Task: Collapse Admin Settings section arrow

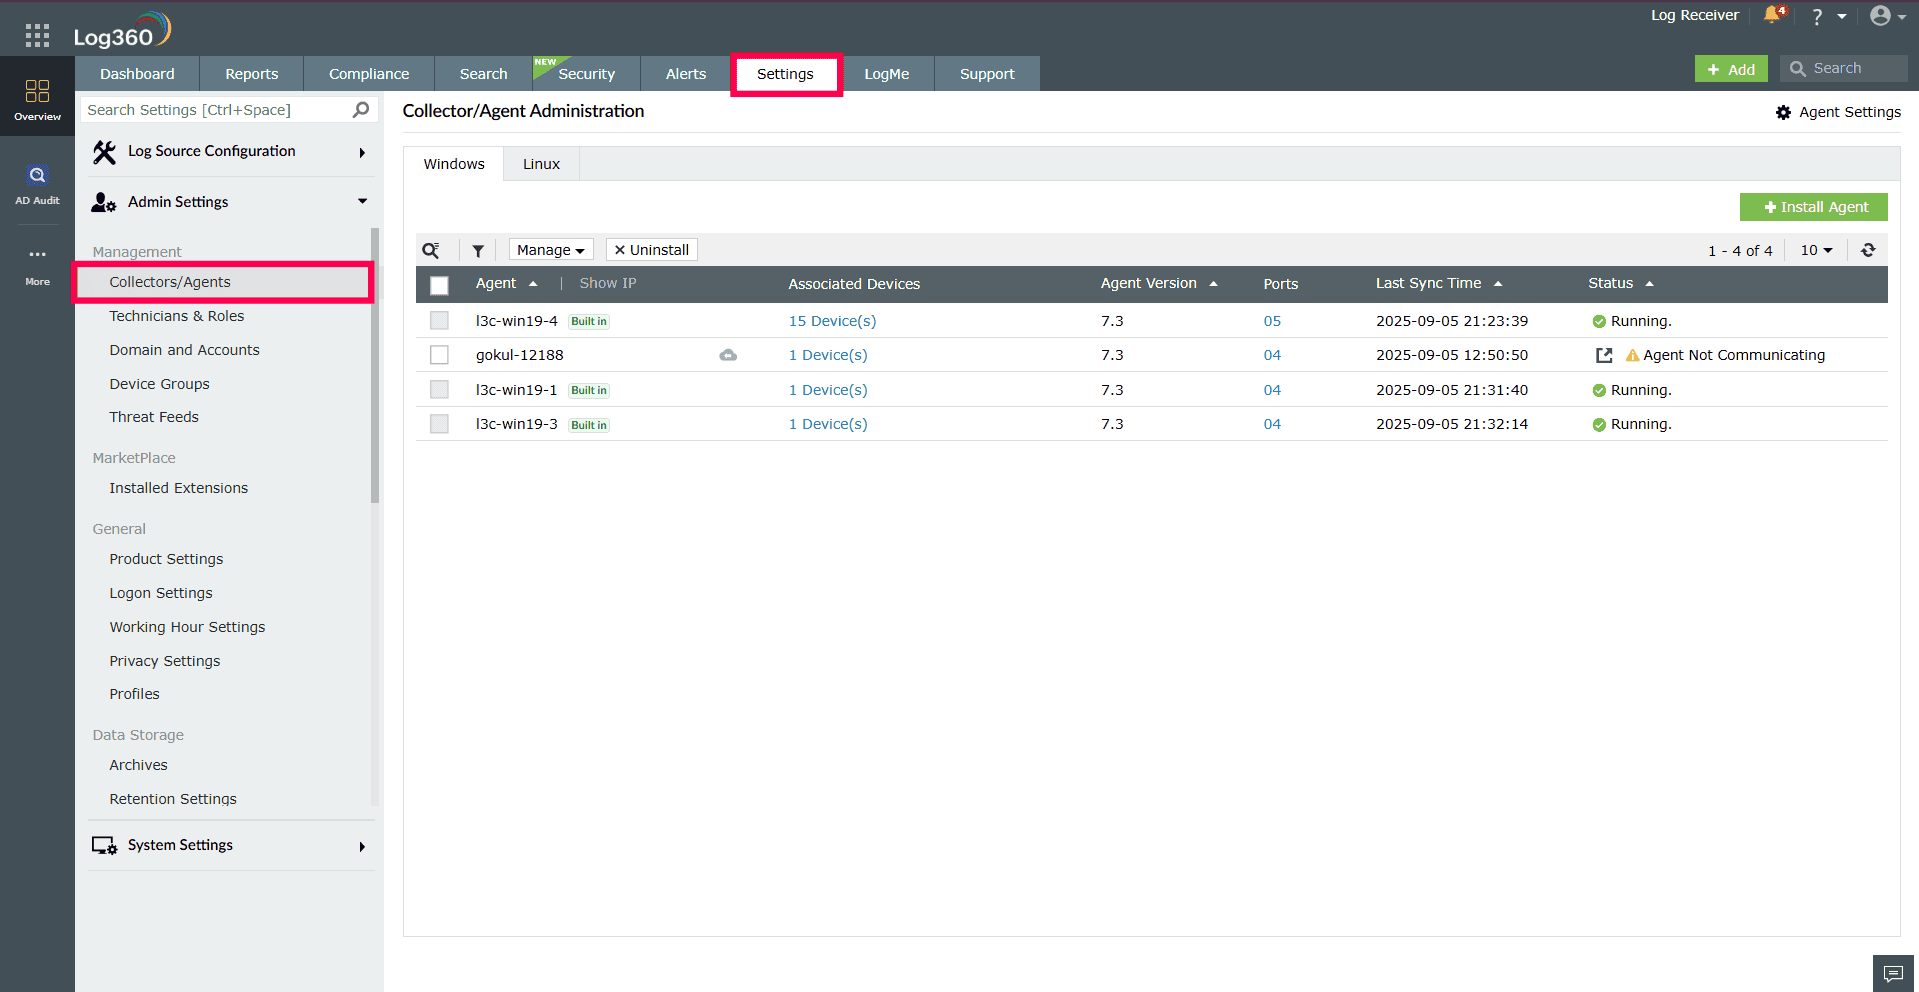Action: pyautogui.click(x=362, y=202)
